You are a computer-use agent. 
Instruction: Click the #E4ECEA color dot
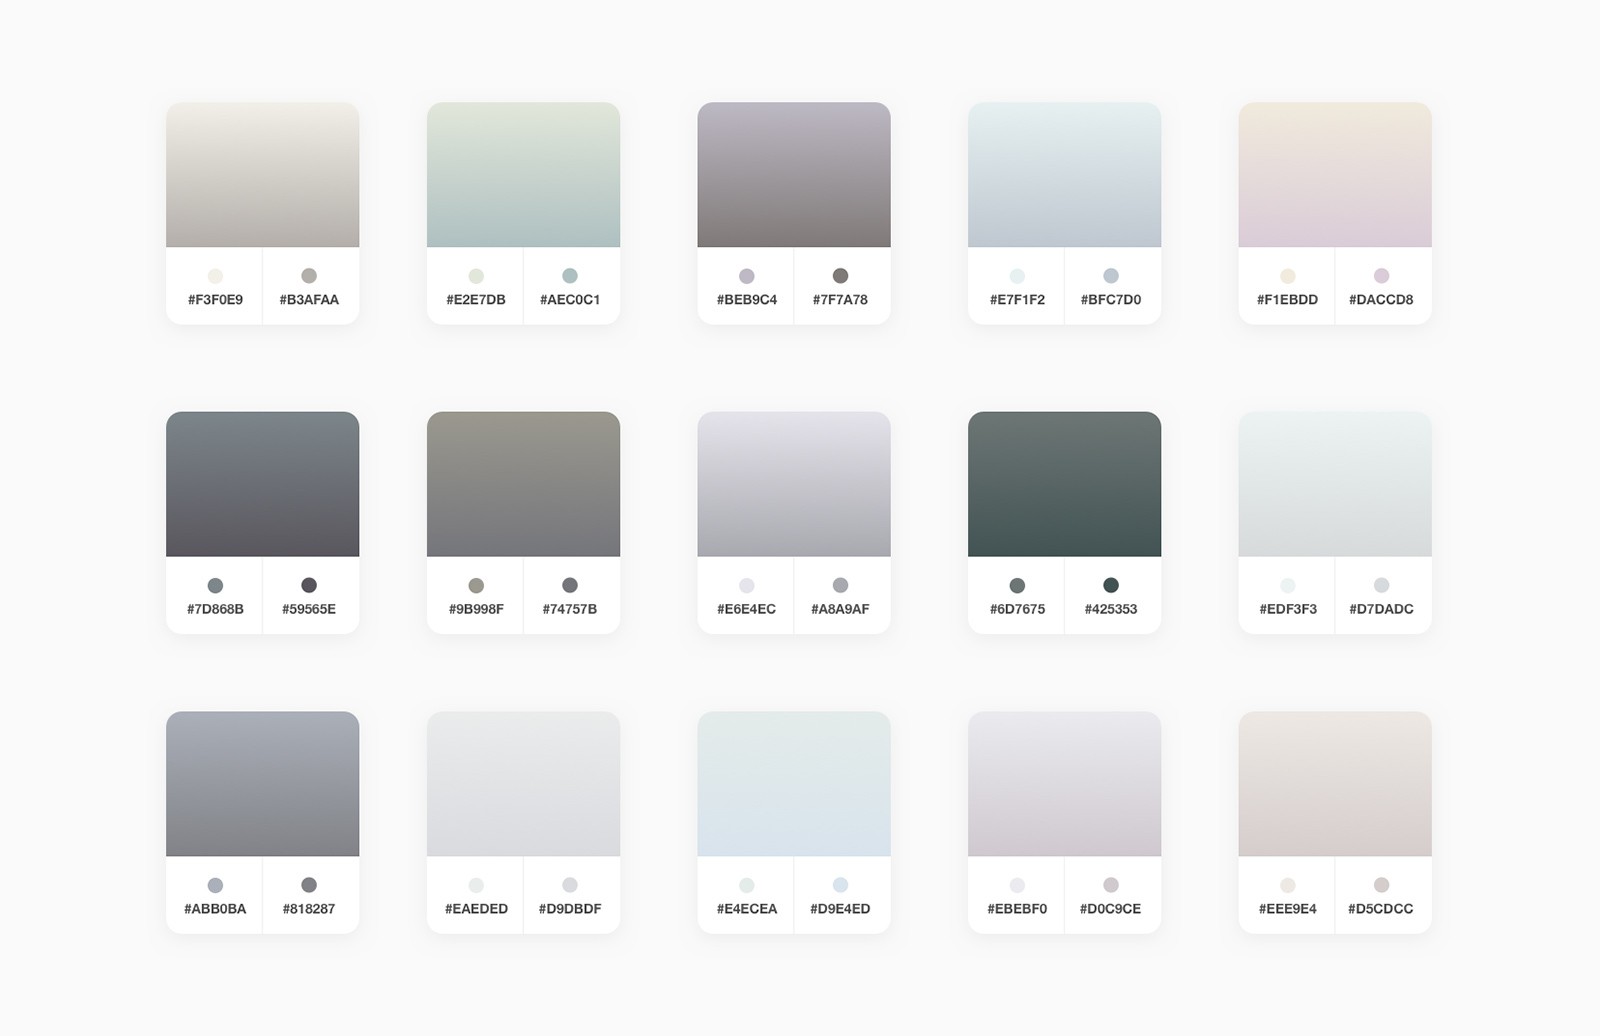point(747,885)
